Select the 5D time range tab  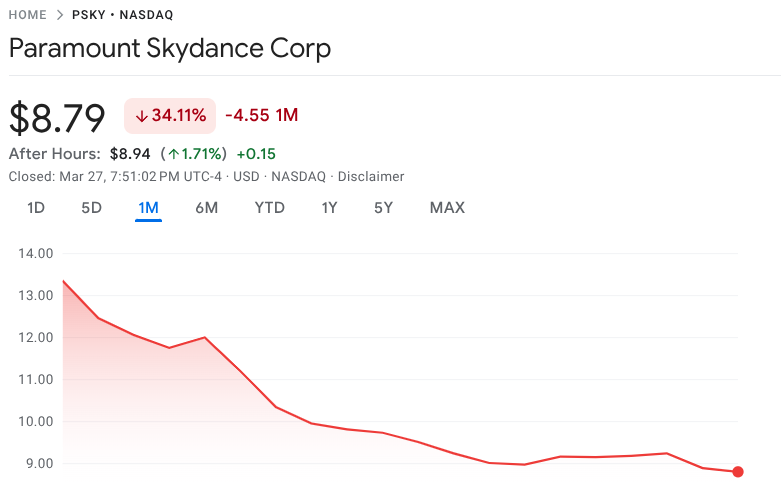92,208
